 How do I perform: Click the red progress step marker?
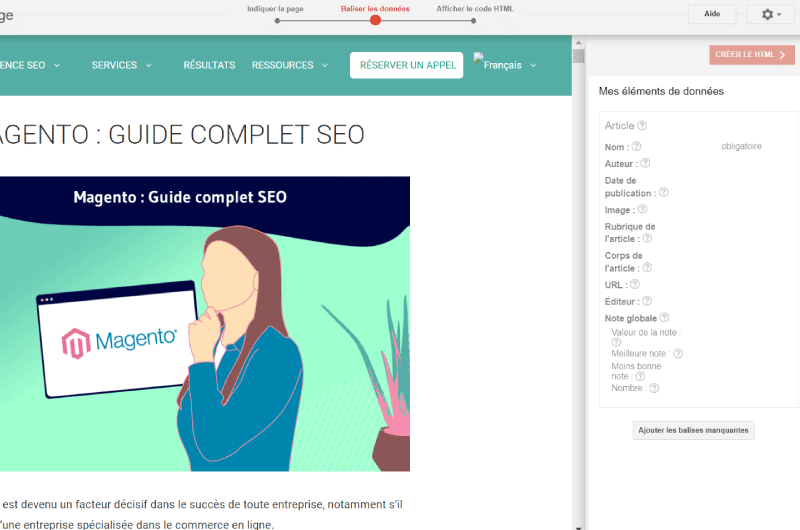pos(376,20)
